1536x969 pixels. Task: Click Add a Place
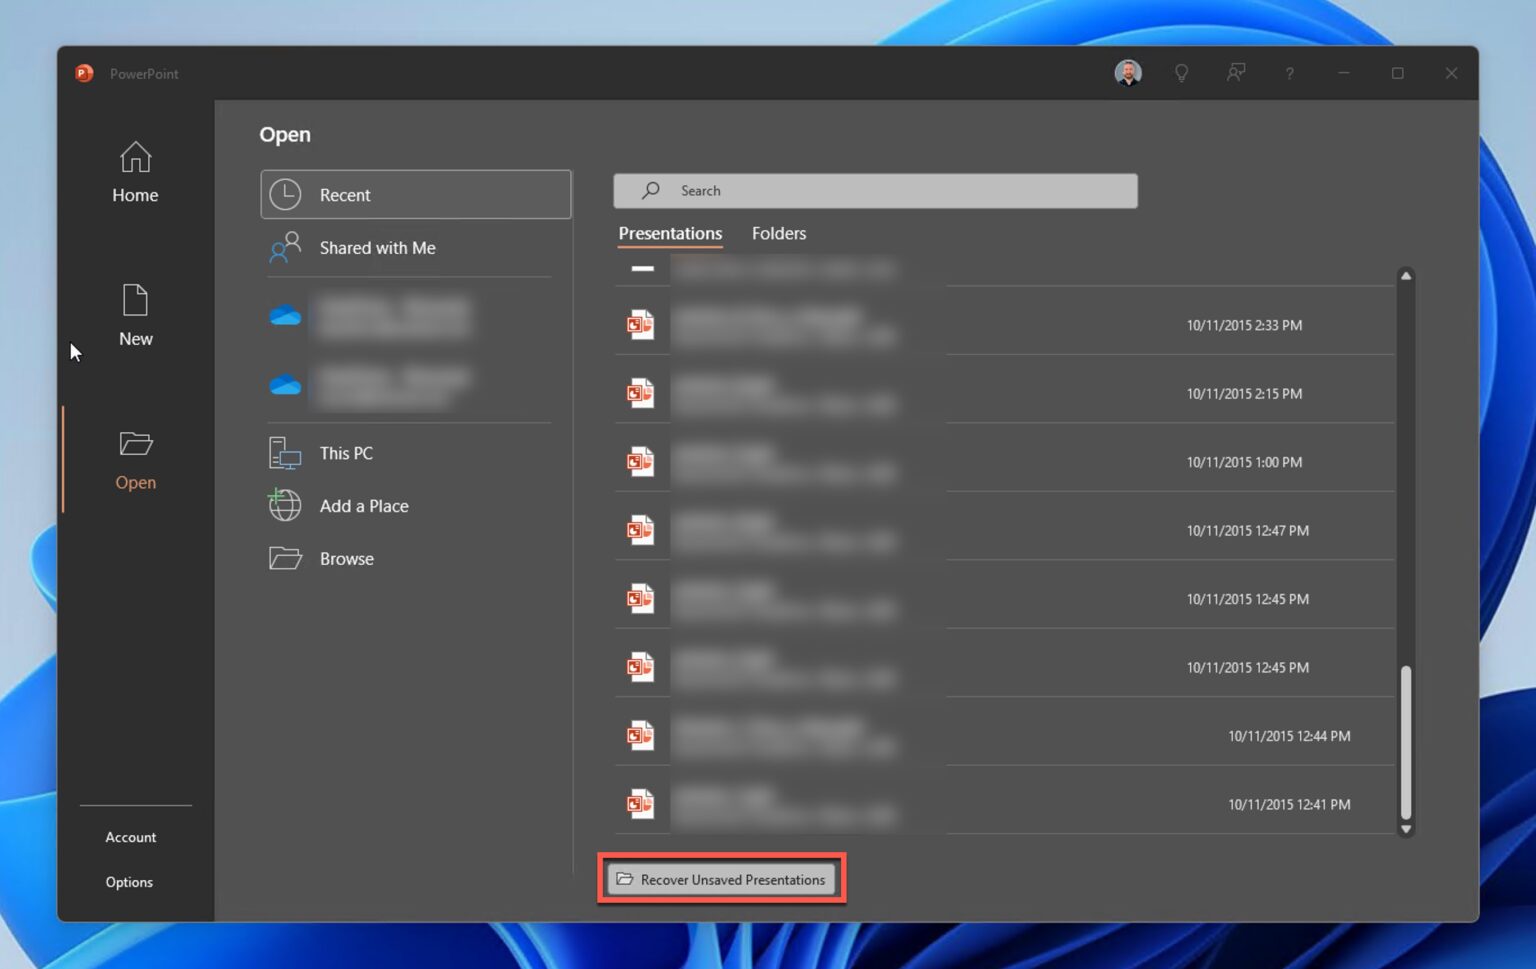coord(363,505)
